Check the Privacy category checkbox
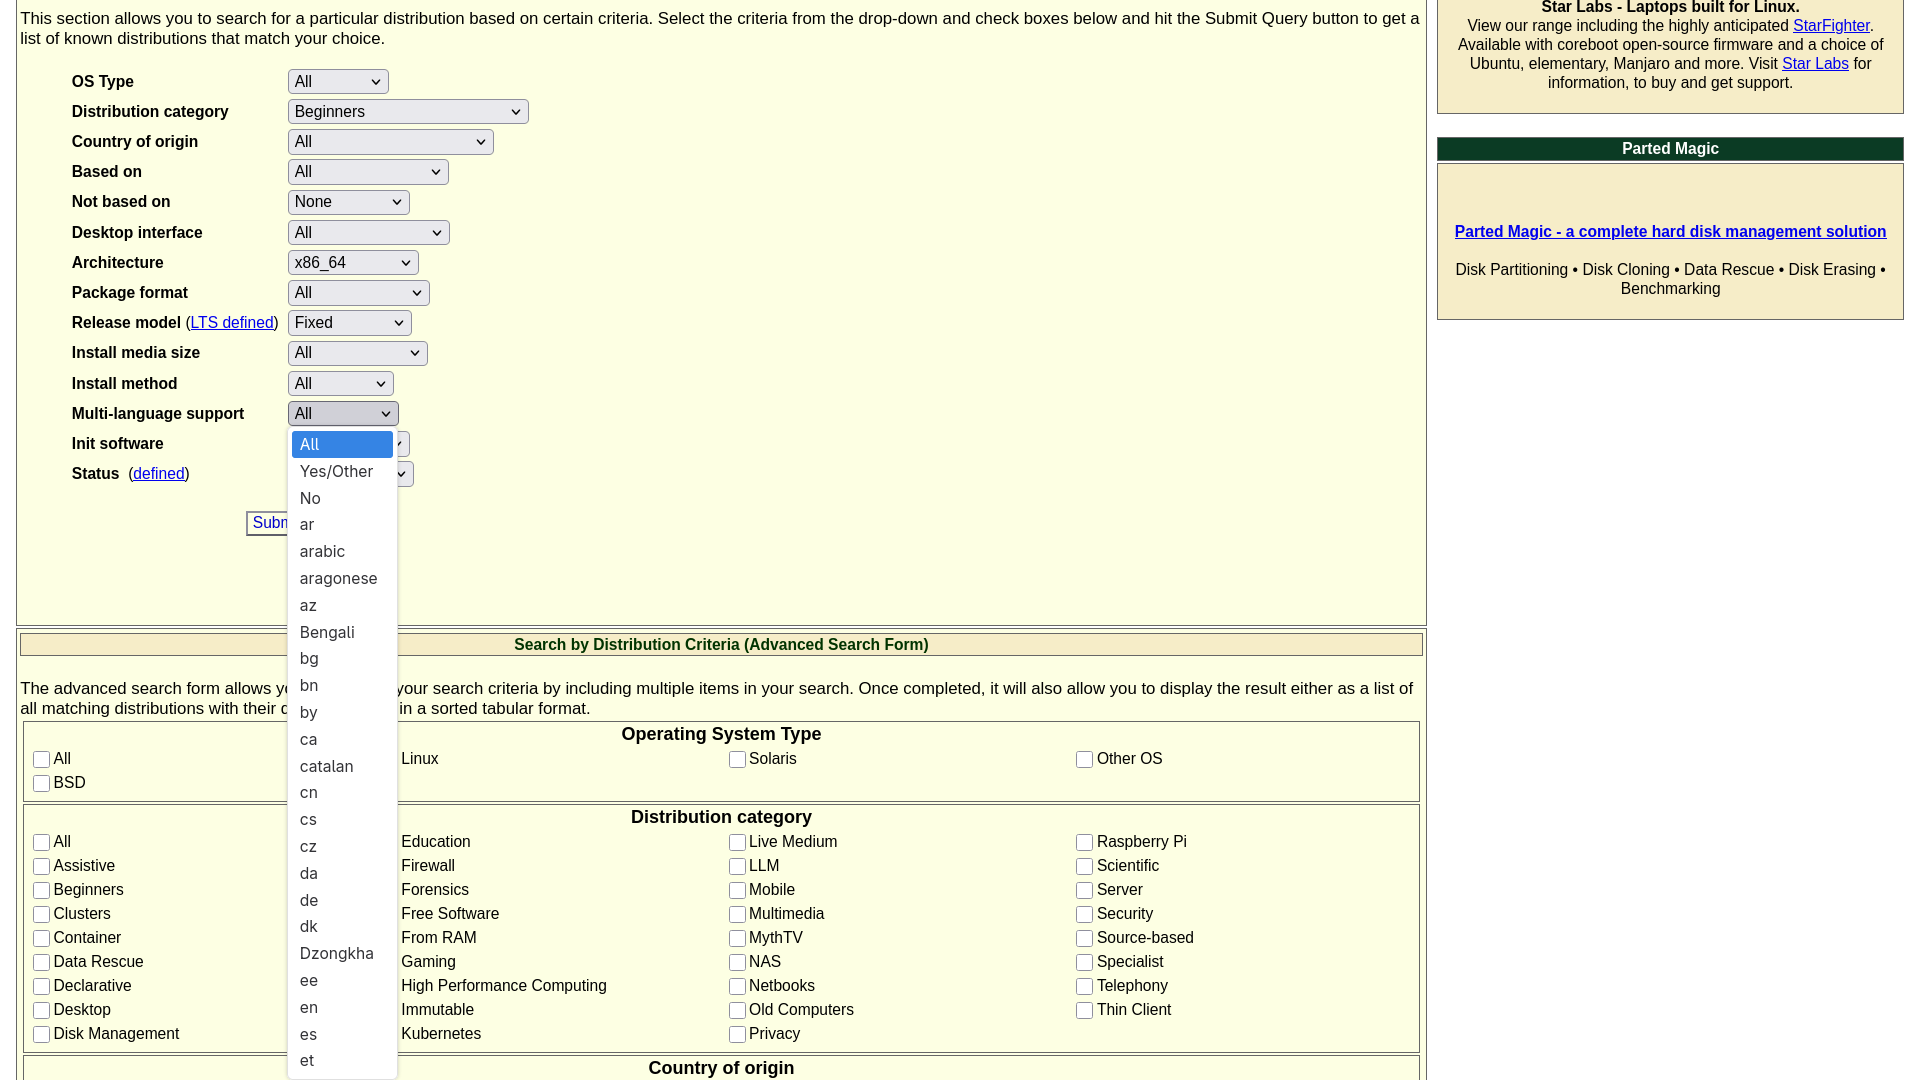This screenshot has height=1080, width=1920. tap(738, 1034)
